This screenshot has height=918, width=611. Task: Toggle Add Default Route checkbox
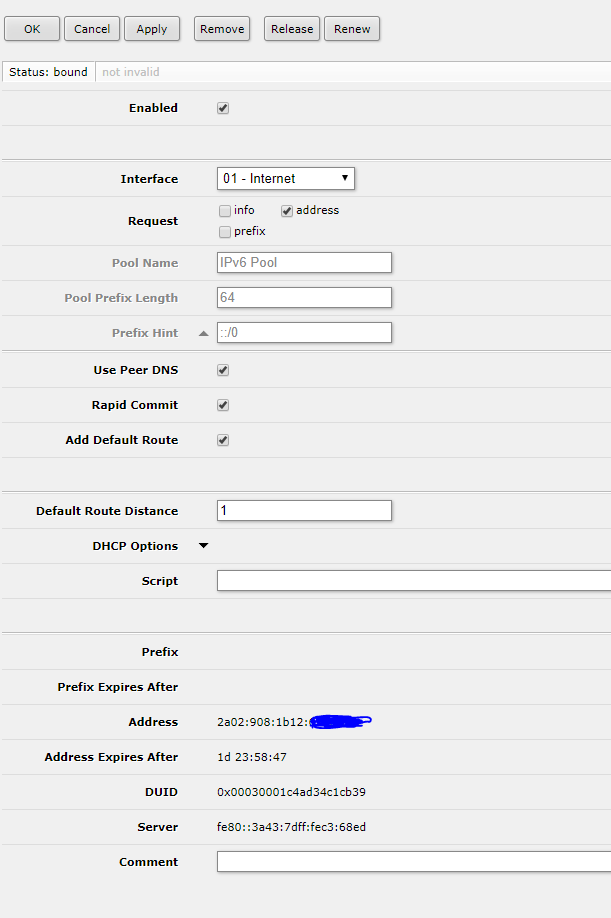tap(223, 440)
